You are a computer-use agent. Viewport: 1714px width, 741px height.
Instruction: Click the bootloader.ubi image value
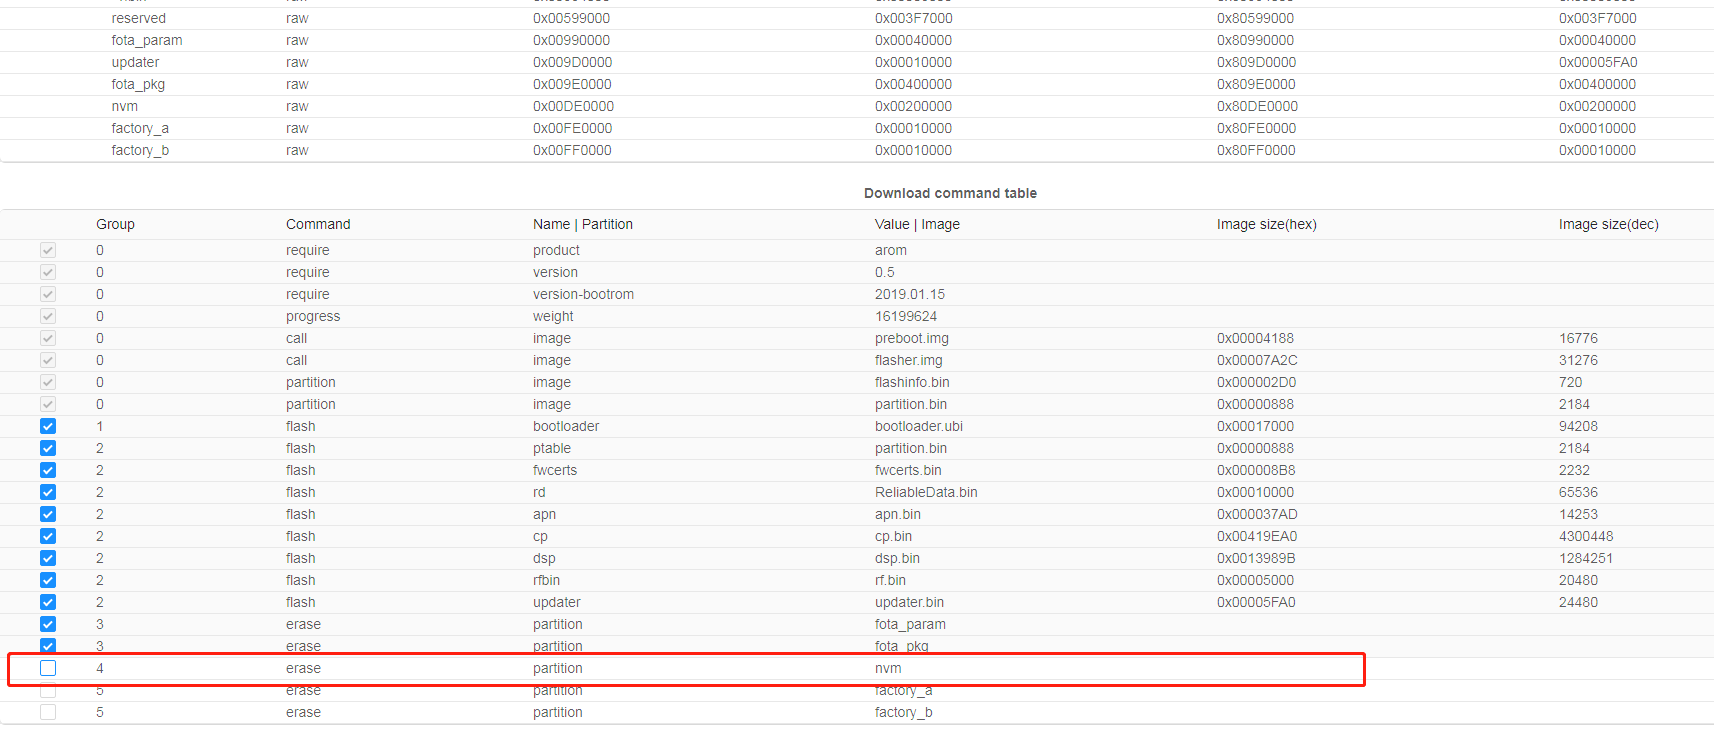(919, 426)
